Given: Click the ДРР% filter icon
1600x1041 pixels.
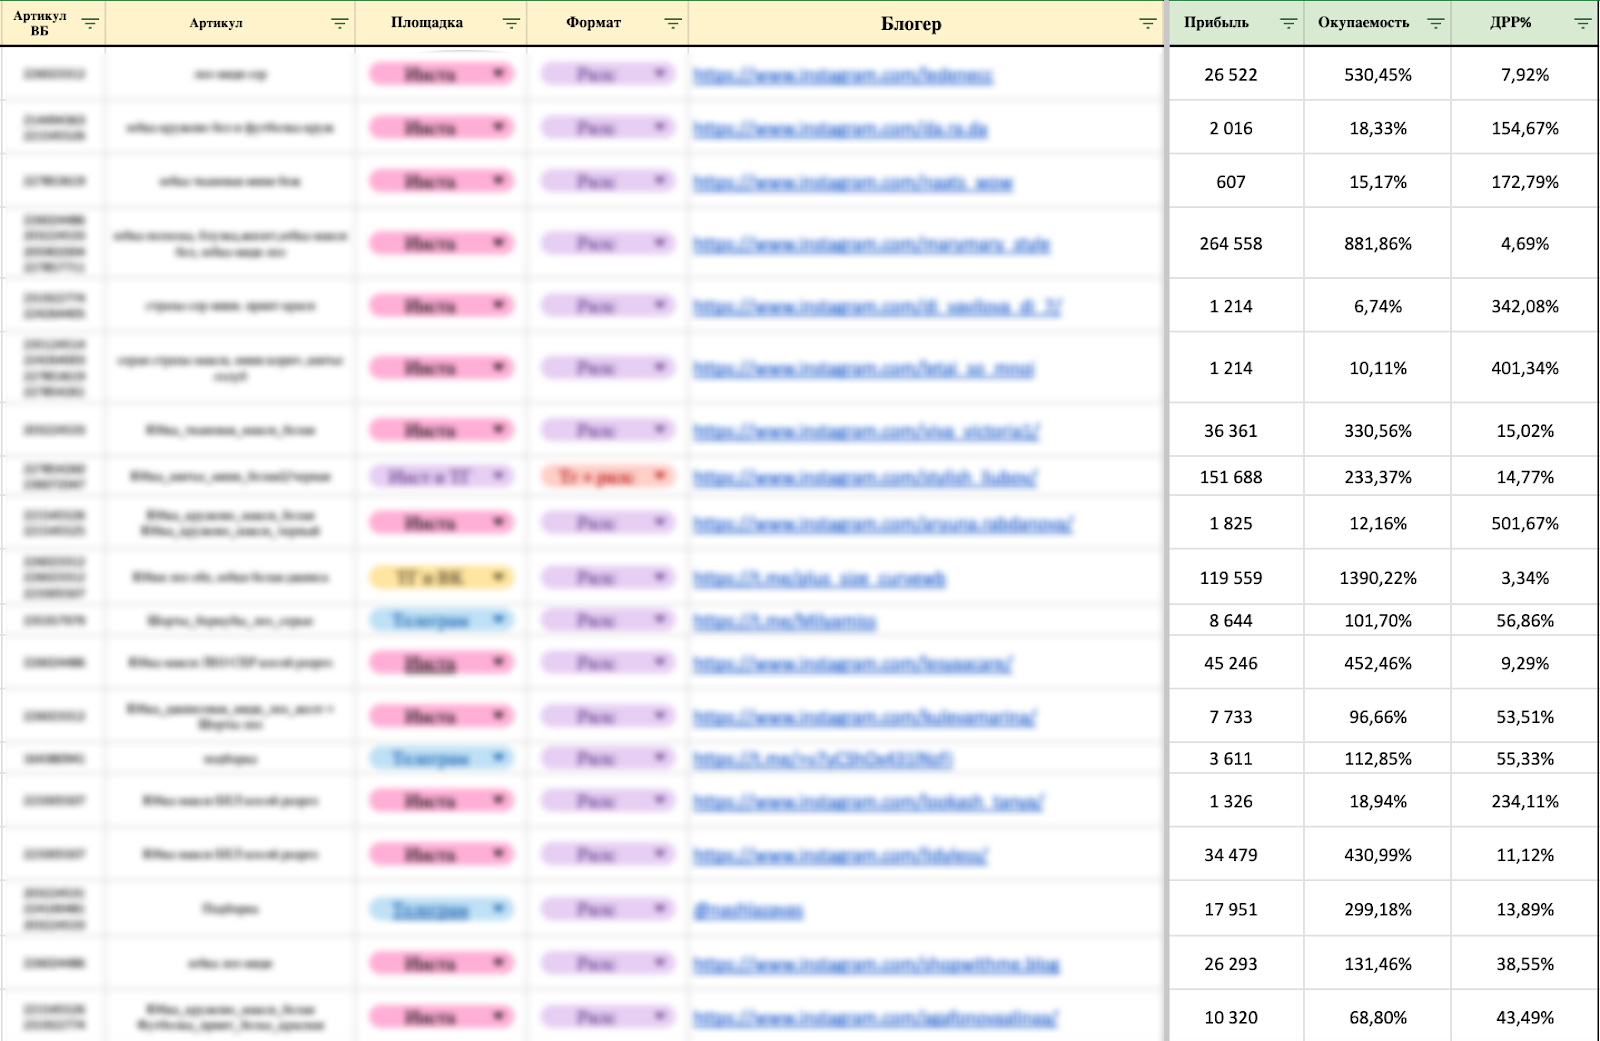Looking at the screenshot, I should click(1582, 23).
